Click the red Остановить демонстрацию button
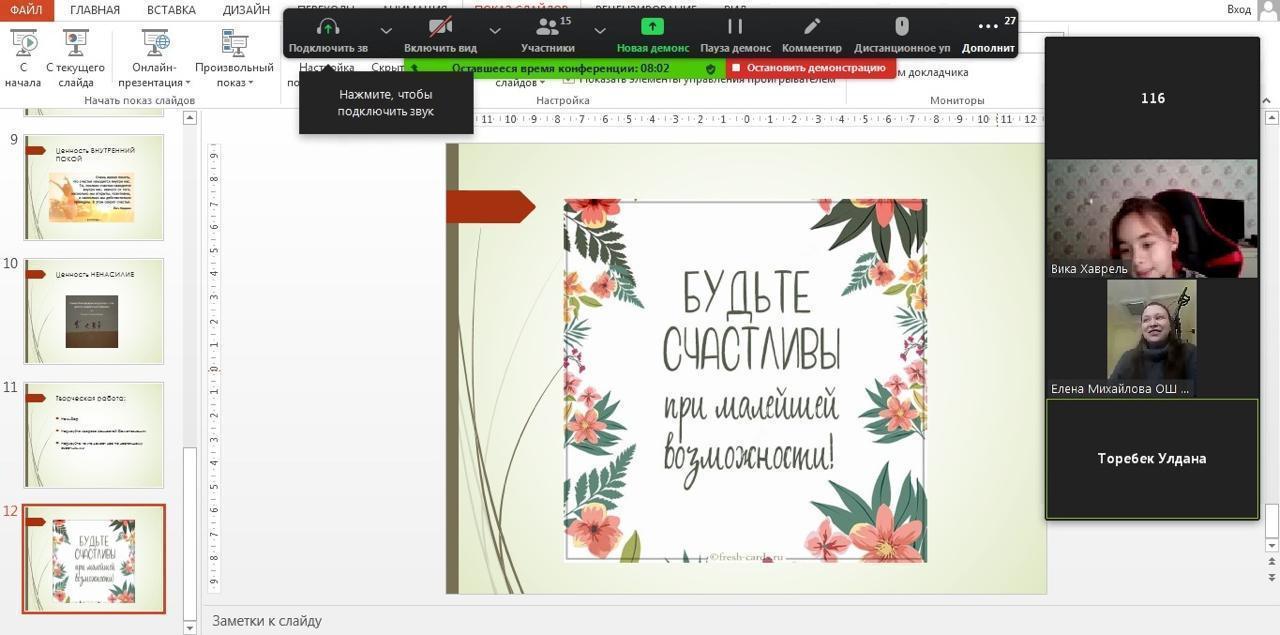1280x635 pixels. coord(812,67)
